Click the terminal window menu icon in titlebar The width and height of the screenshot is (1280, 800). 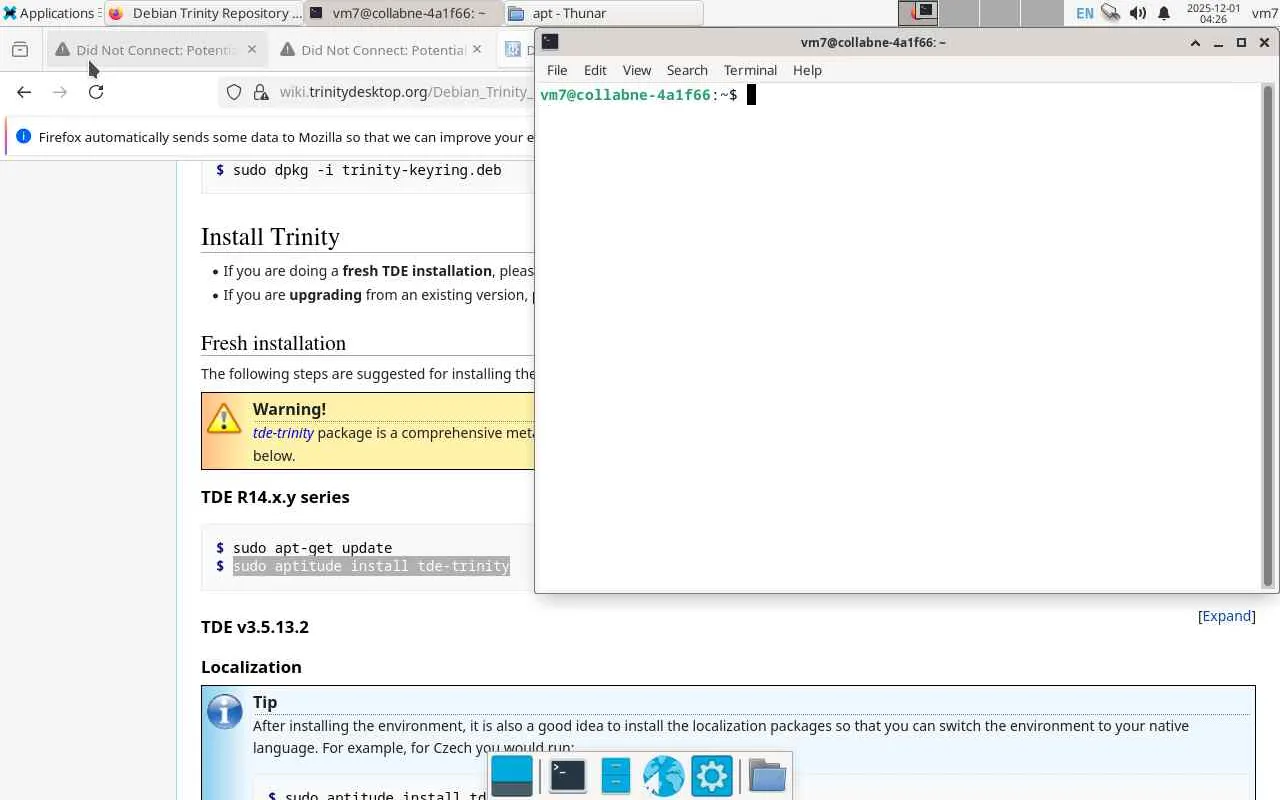550,42
